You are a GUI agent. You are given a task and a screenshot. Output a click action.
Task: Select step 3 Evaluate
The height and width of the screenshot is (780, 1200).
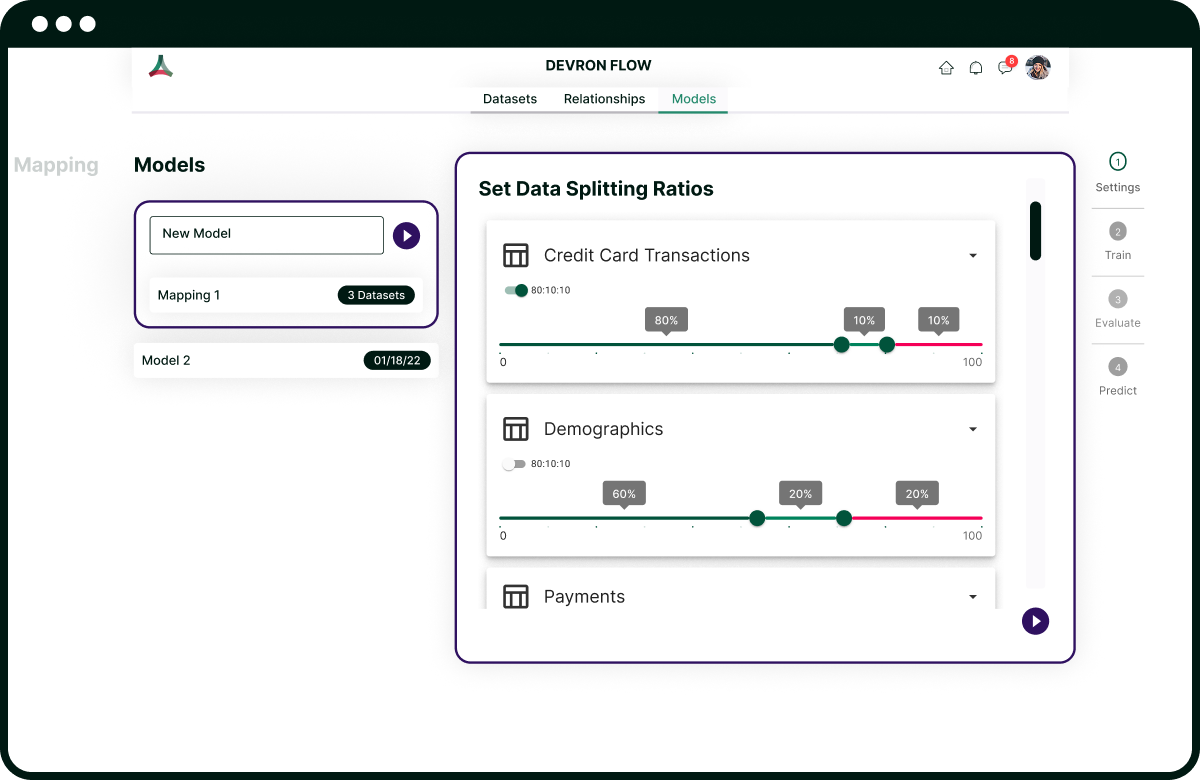1117,310
